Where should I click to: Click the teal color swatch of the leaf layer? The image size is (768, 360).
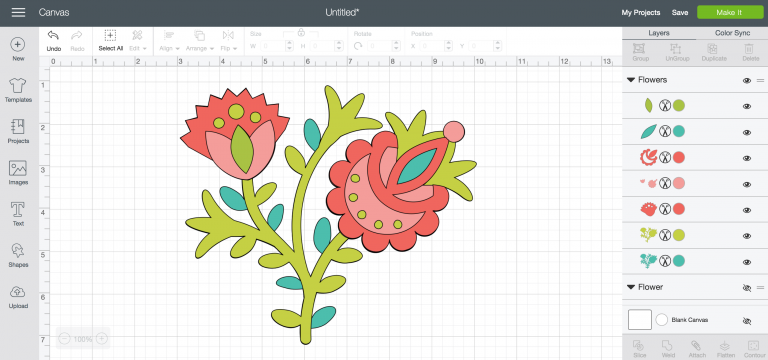[678, 131]
